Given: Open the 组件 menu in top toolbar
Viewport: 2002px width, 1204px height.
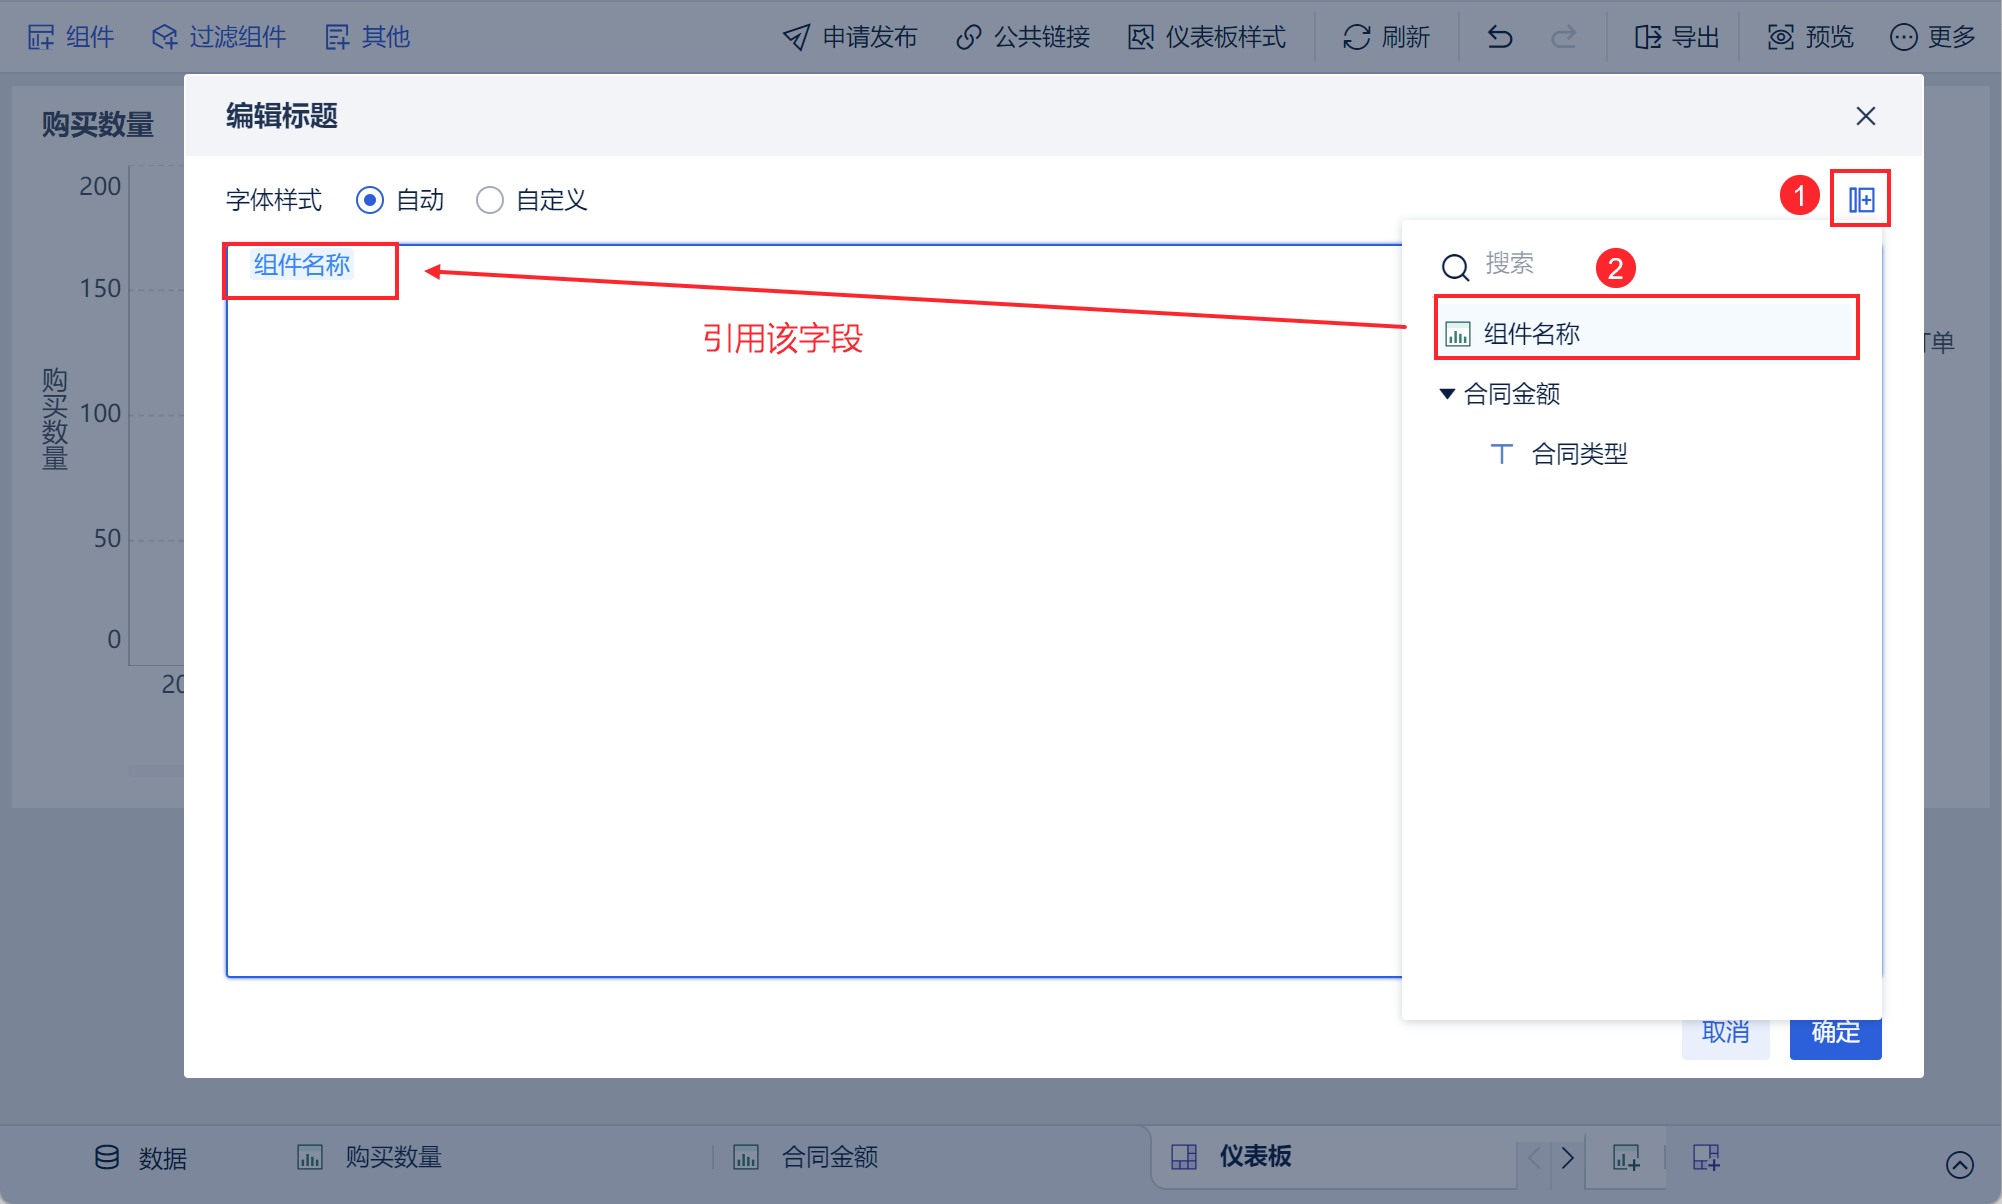Looking at the screenshot, I should [70, 37].
